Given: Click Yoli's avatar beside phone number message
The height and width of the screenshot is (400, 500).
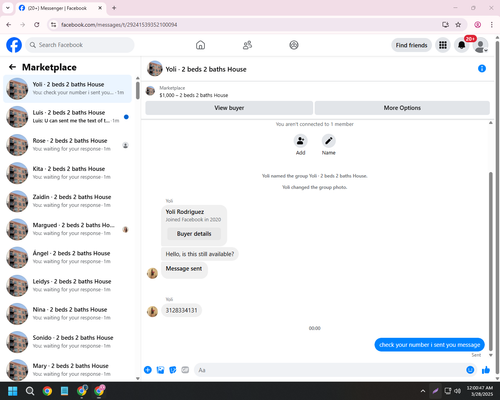Looking at the screenshot, I should (152, 311).
